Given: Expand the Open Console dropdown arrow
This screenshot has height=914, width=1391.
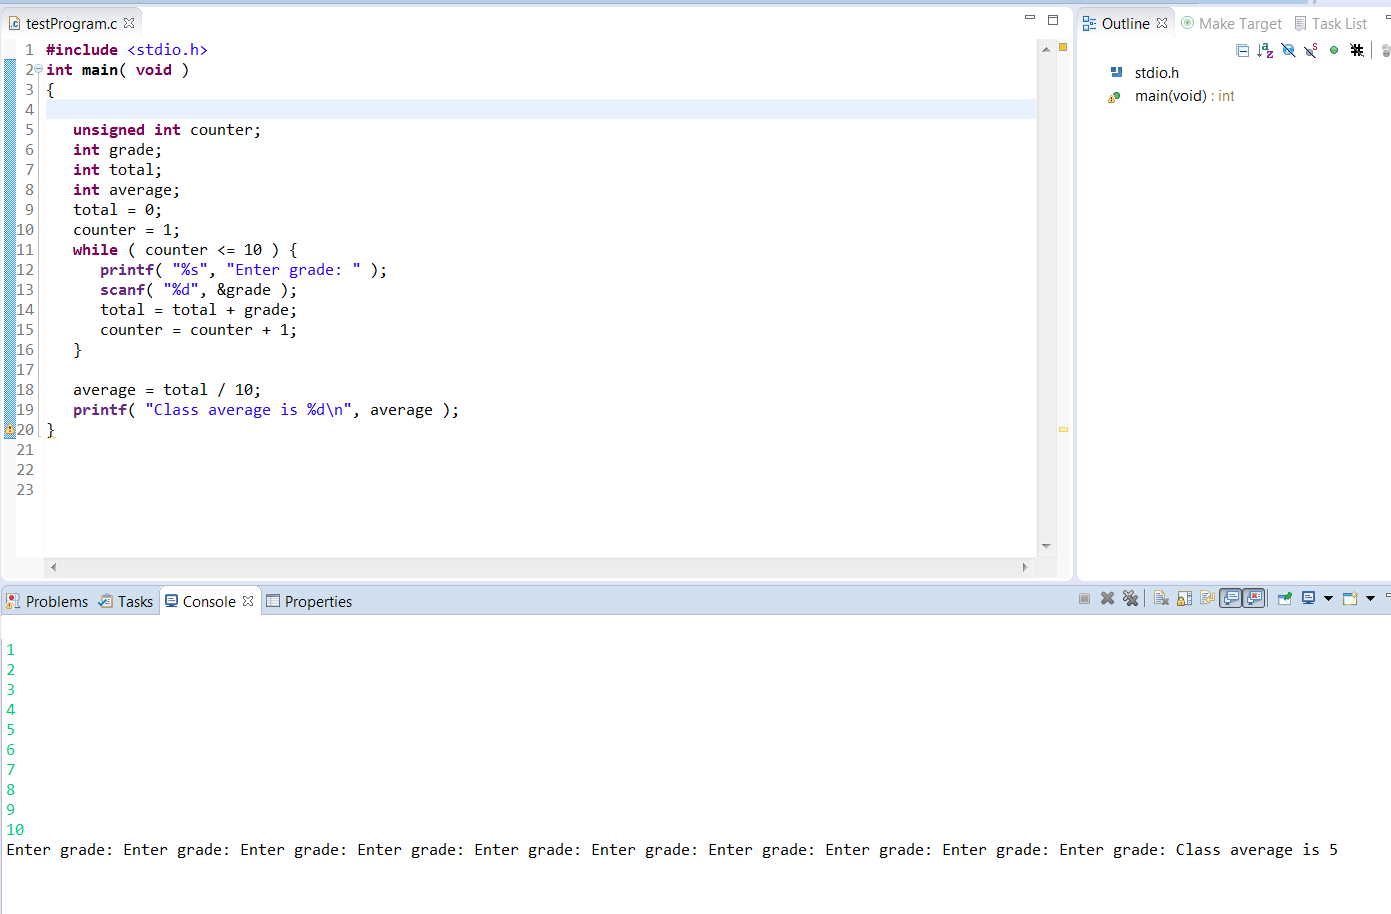Looking at the screenshot, I should [x=1370, y=598].
